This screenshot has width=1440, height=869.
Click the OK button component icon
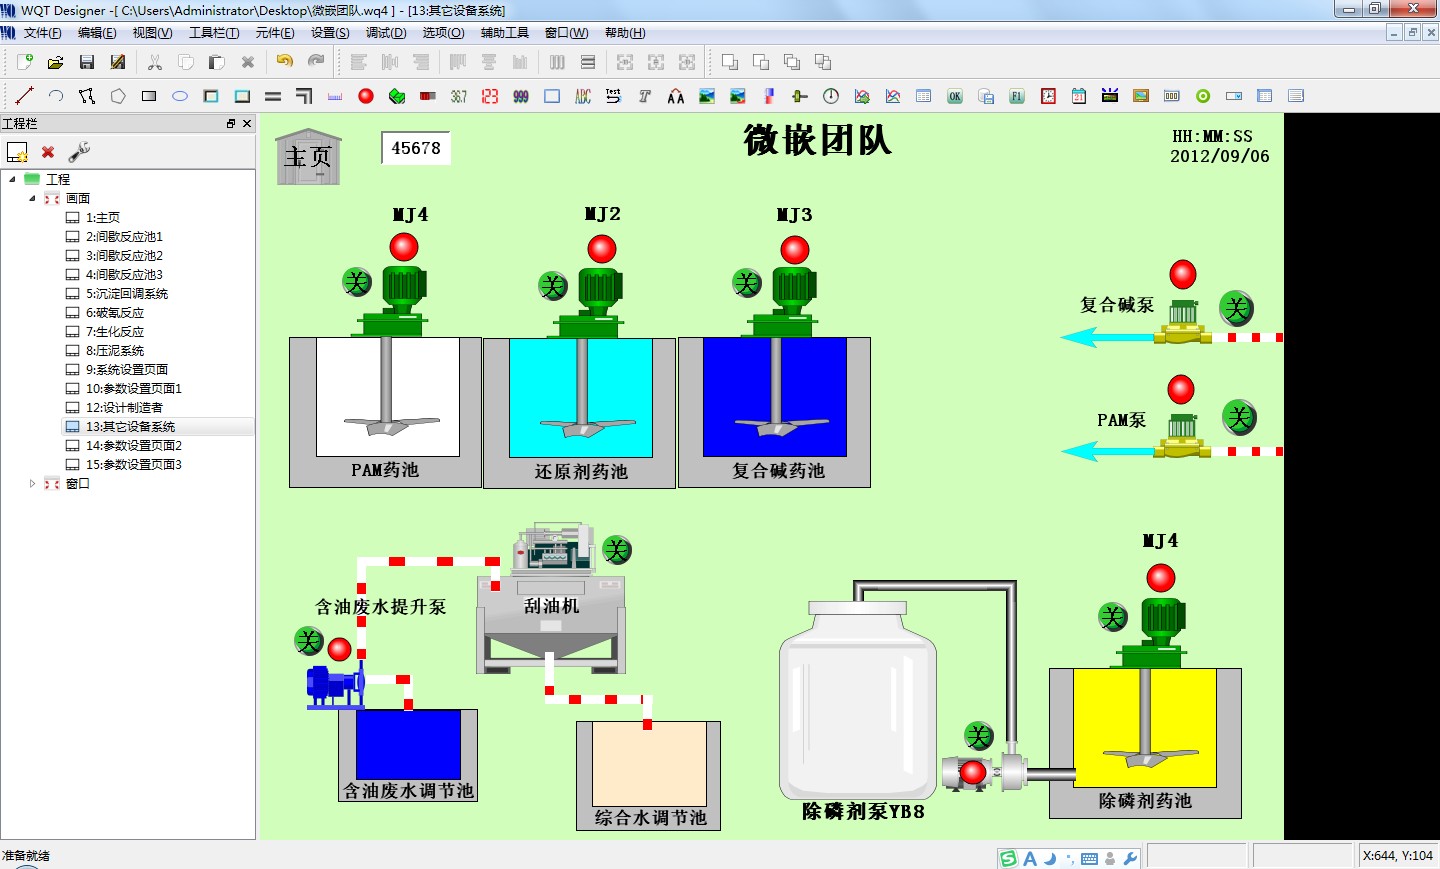[x=955, y=96]
